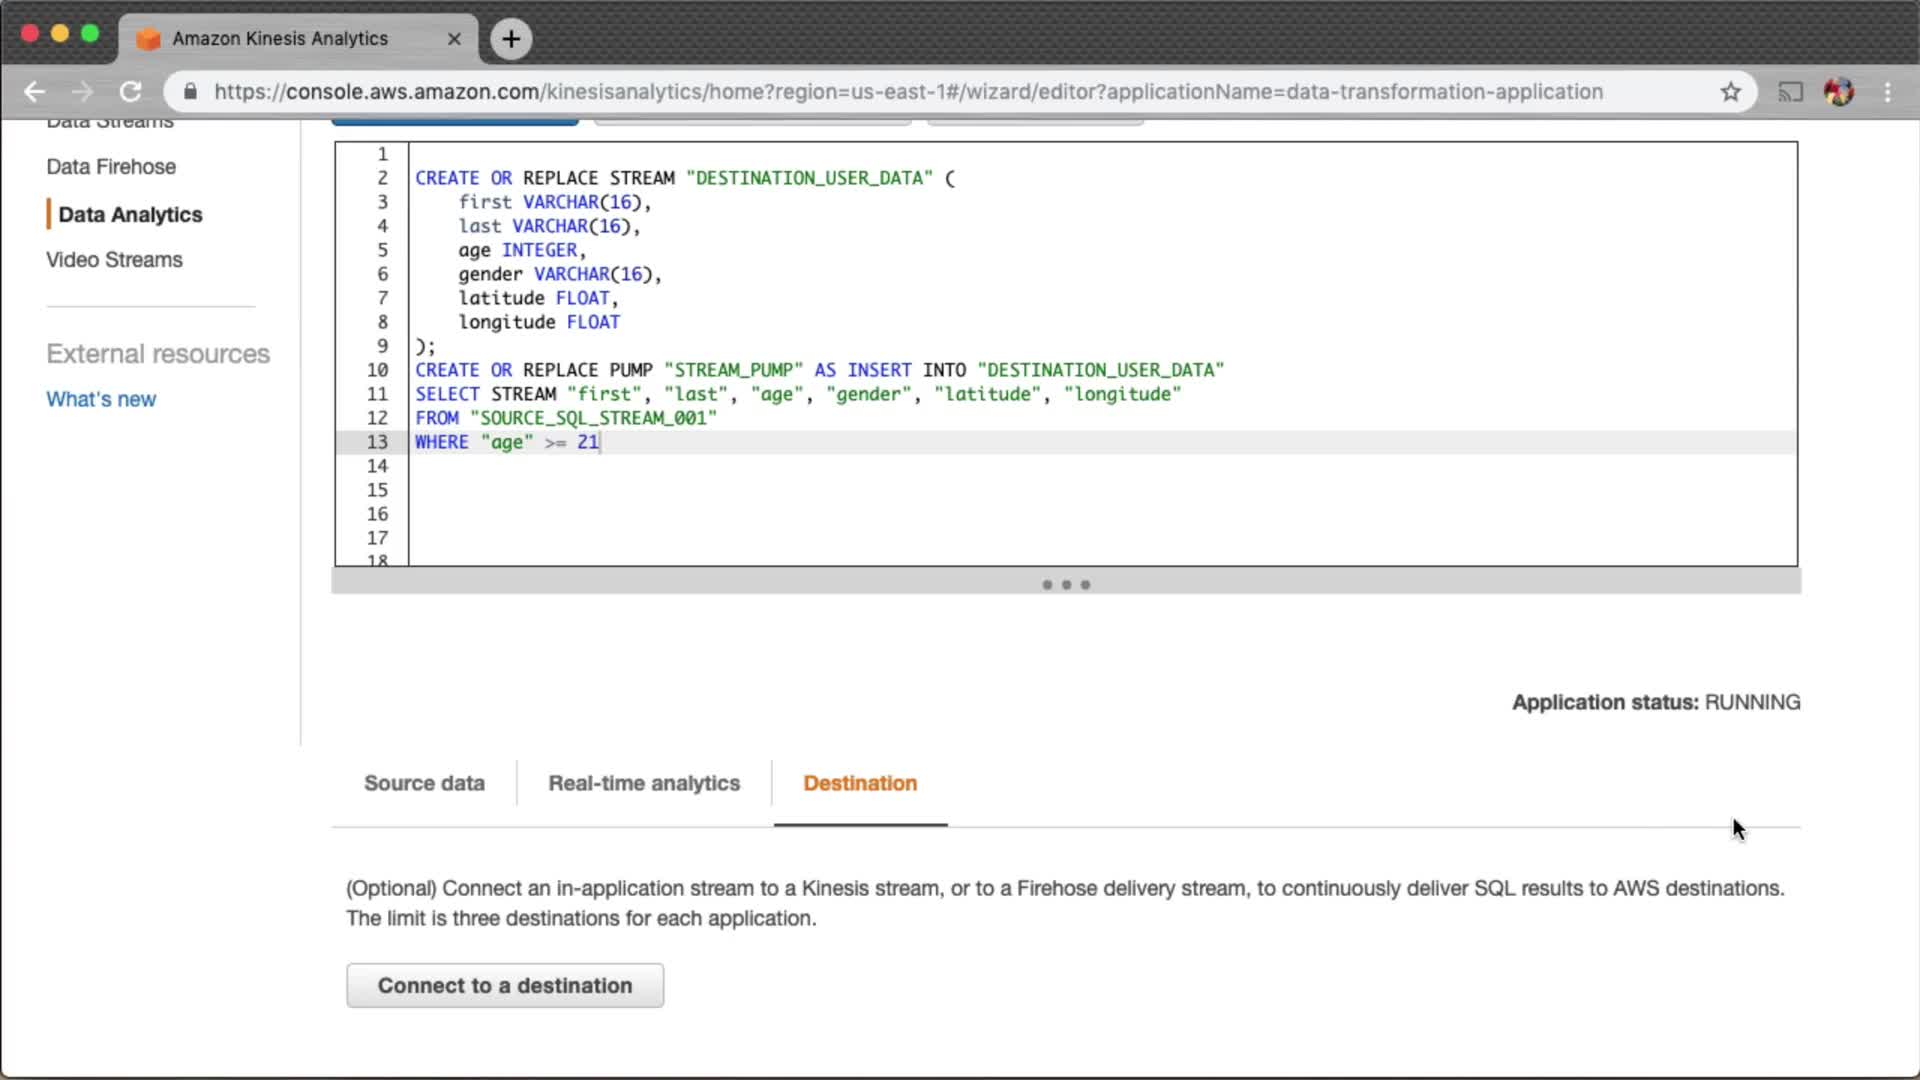Open Data Firehose in sidebar
This screenshot has height=1080, width=1920.
[x=111, y=167]
